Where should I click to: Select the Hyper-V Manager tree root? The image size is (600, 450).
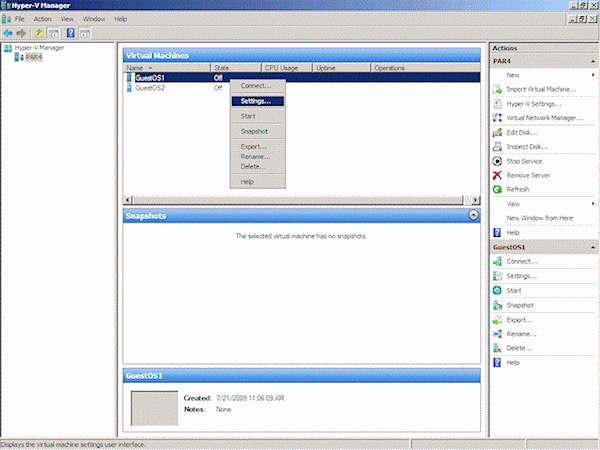[39, 48]
